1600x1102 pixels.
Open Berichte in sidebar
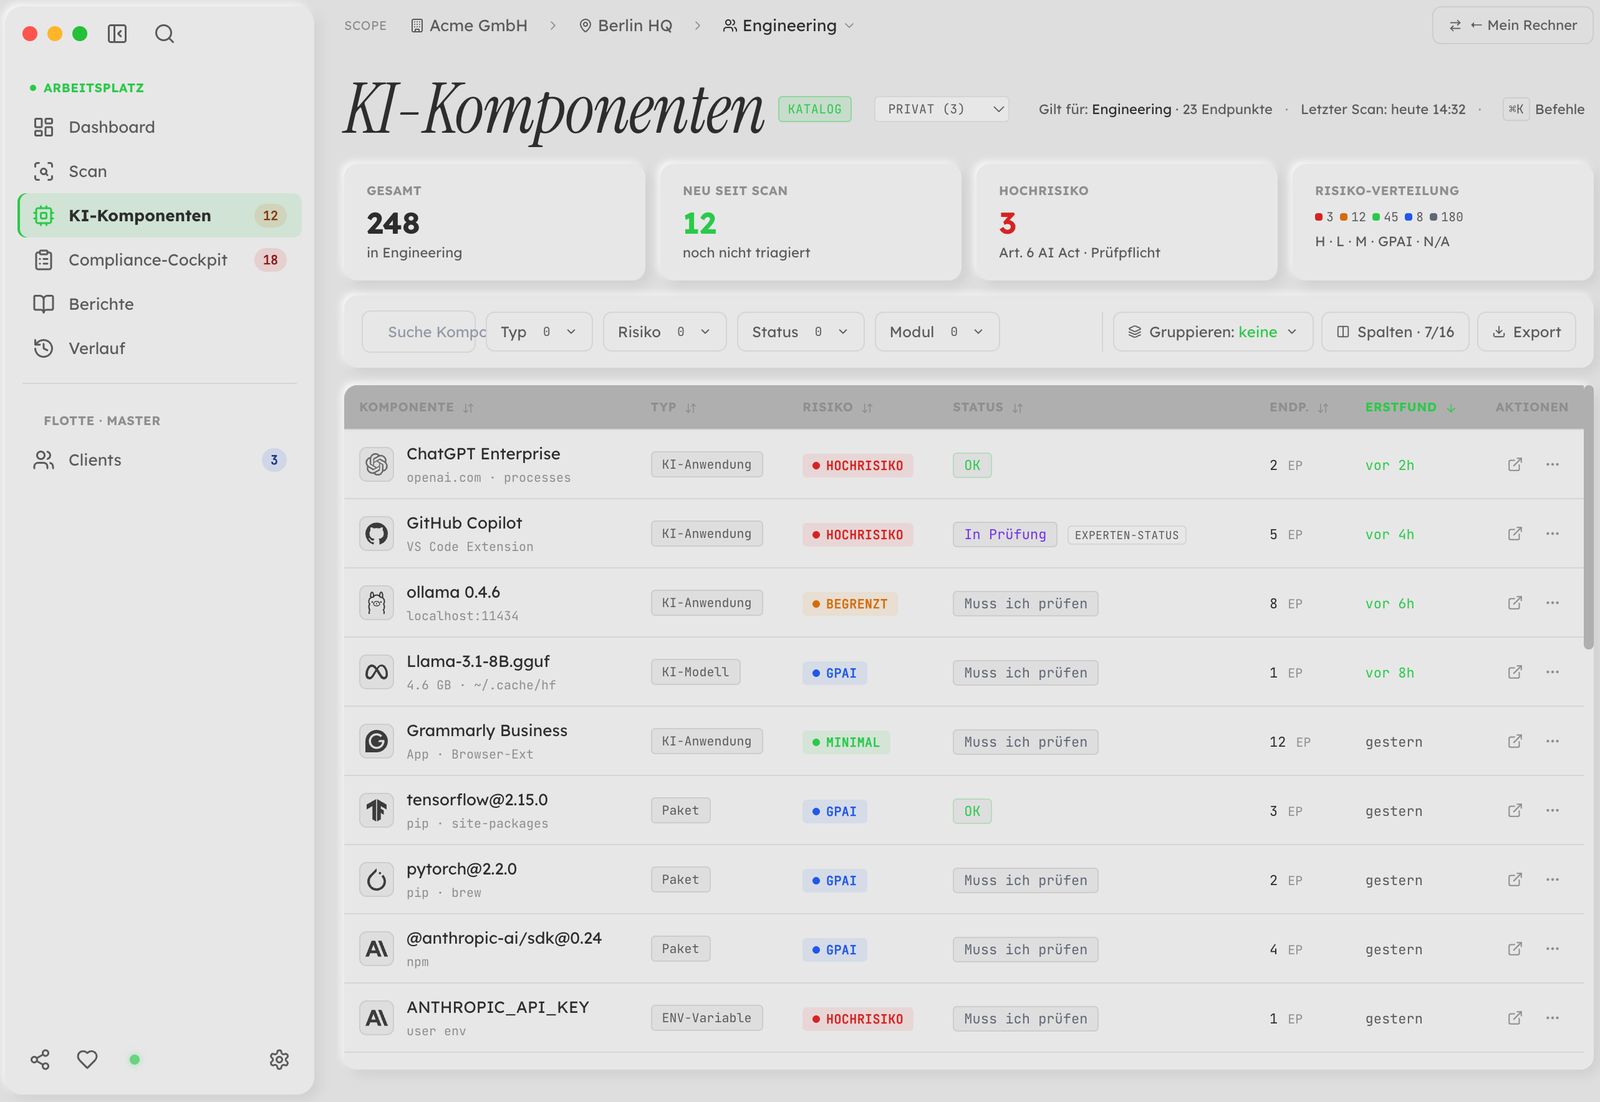click(x=160, y=304)
